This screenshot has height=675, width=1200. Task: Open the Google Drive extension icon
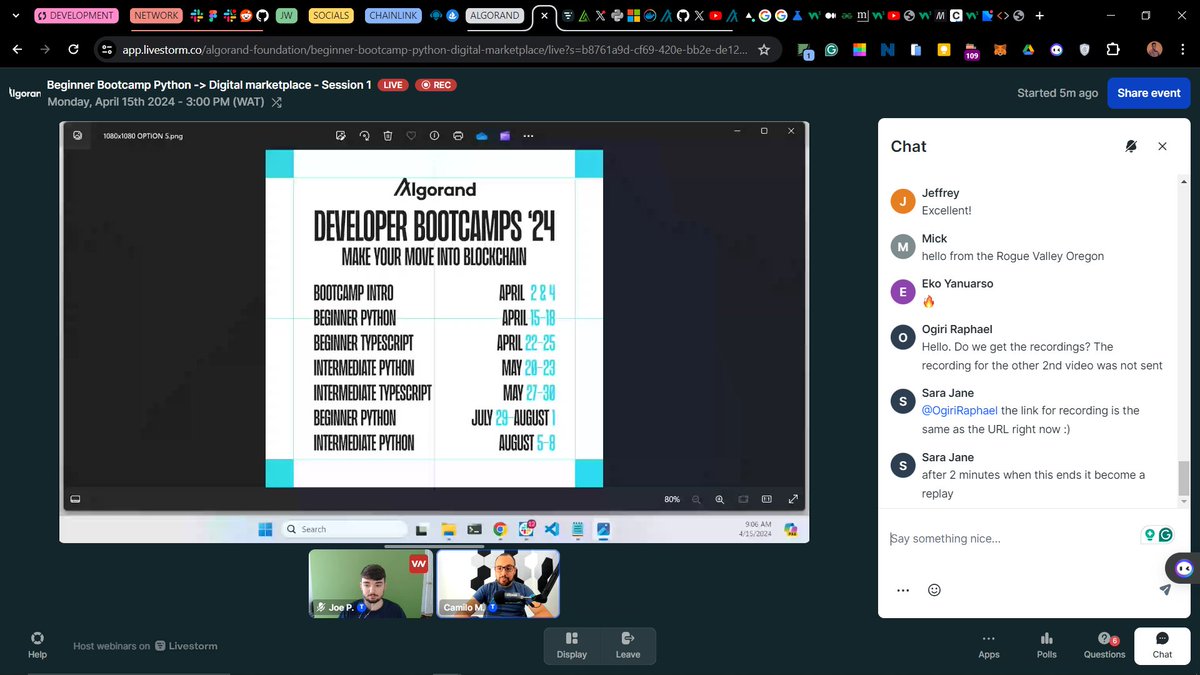(1026, 50)
